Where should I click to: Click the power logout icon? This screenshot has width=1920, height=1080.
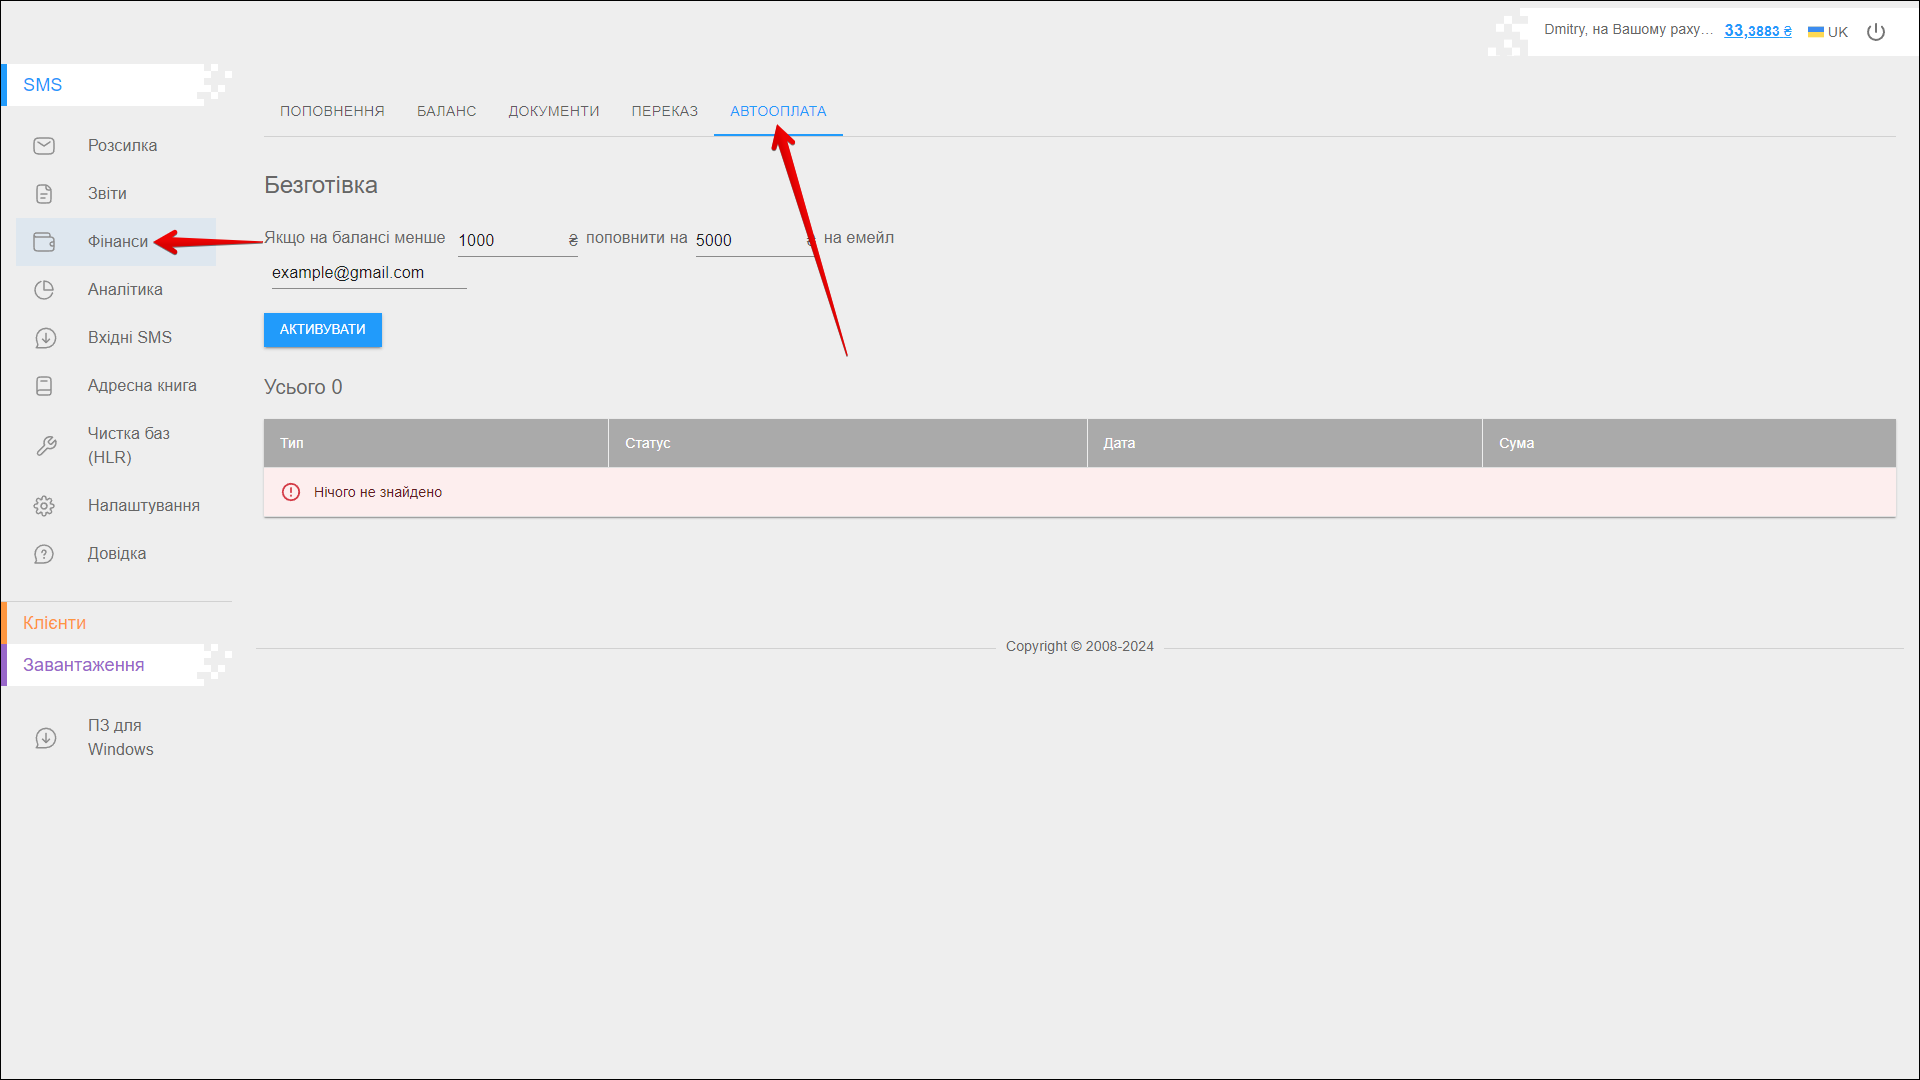(1876, 32)
